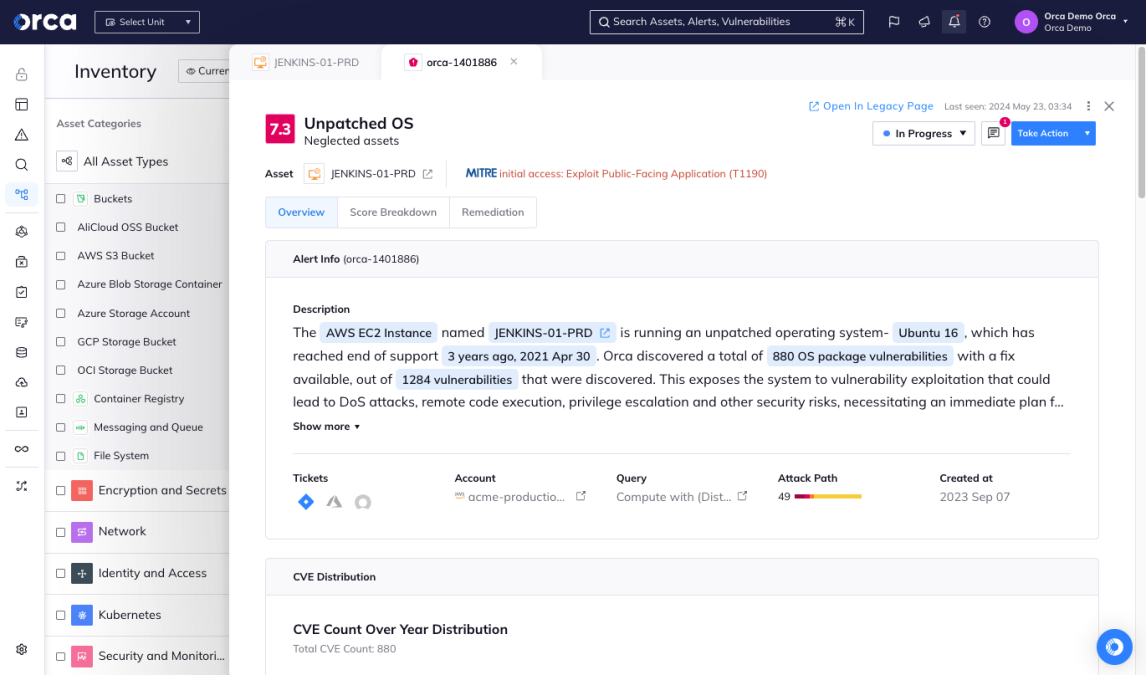
Task: Open the user account dropdown arrow
Action: click(1125, 22)
